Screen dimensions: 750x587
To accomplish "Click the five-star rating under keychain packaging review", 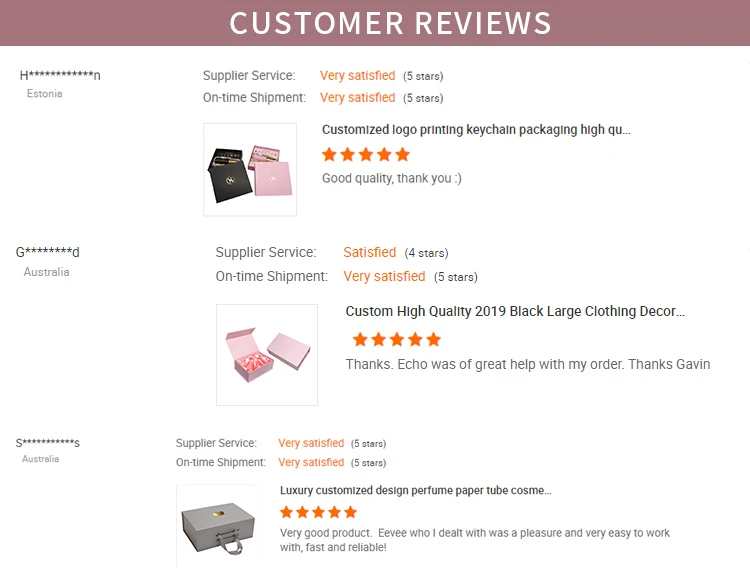I will click(x=366, y=155).
